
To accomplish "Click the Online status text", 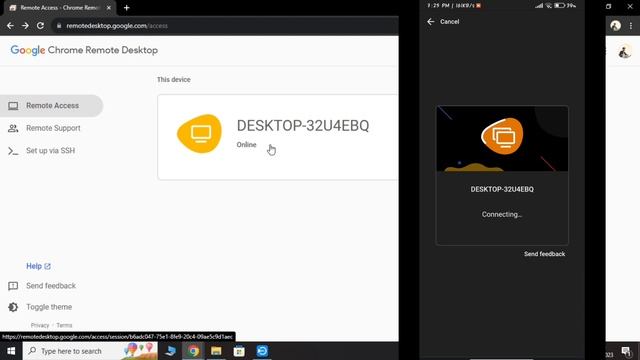I will [x=247, y=145].
